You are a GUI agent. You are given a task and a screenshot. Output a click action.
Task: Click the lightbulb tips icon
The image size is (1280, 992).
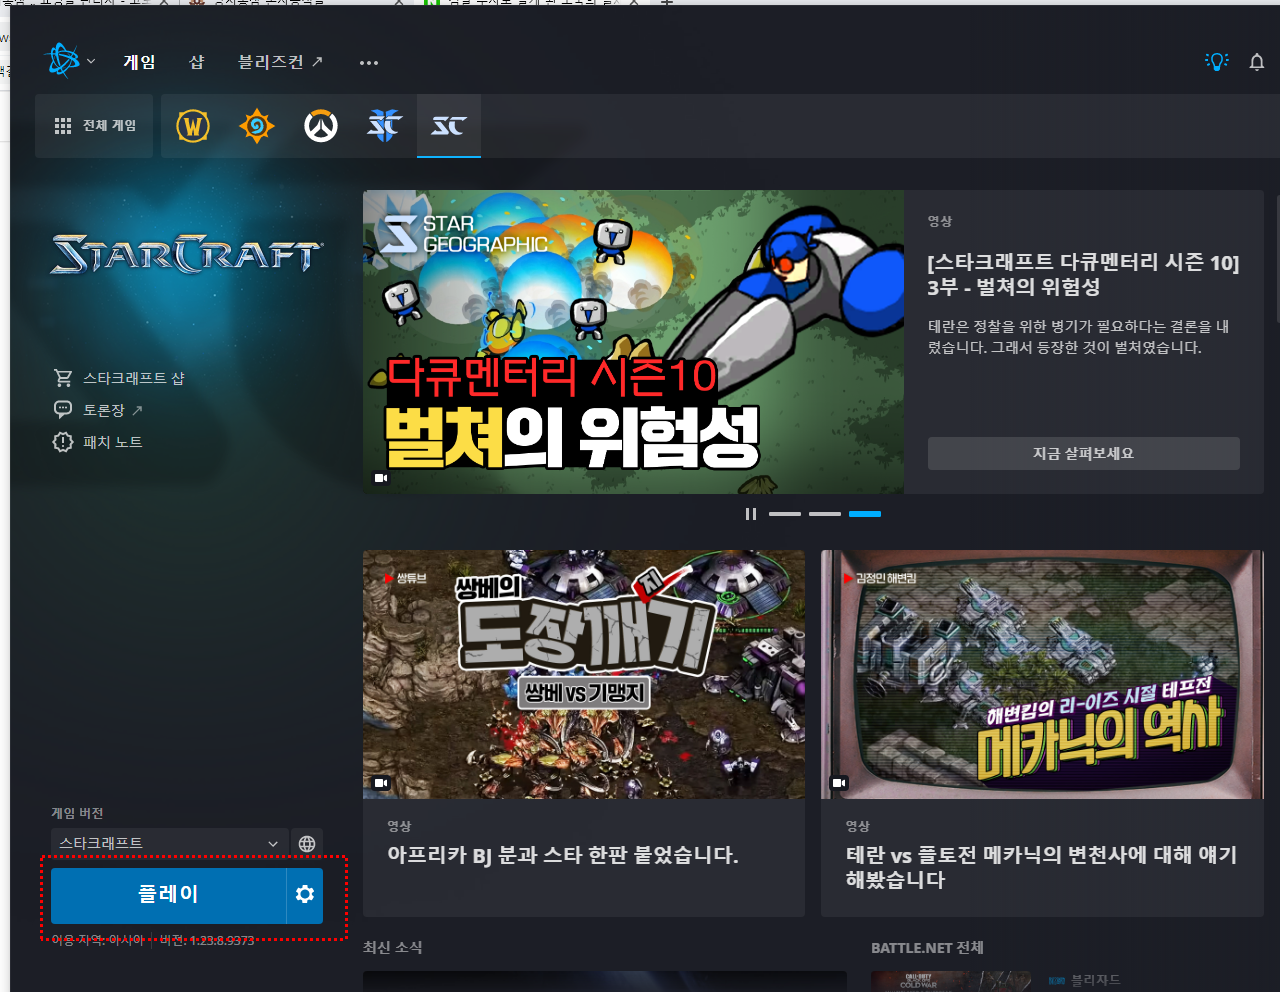[x=1216, y=62]
